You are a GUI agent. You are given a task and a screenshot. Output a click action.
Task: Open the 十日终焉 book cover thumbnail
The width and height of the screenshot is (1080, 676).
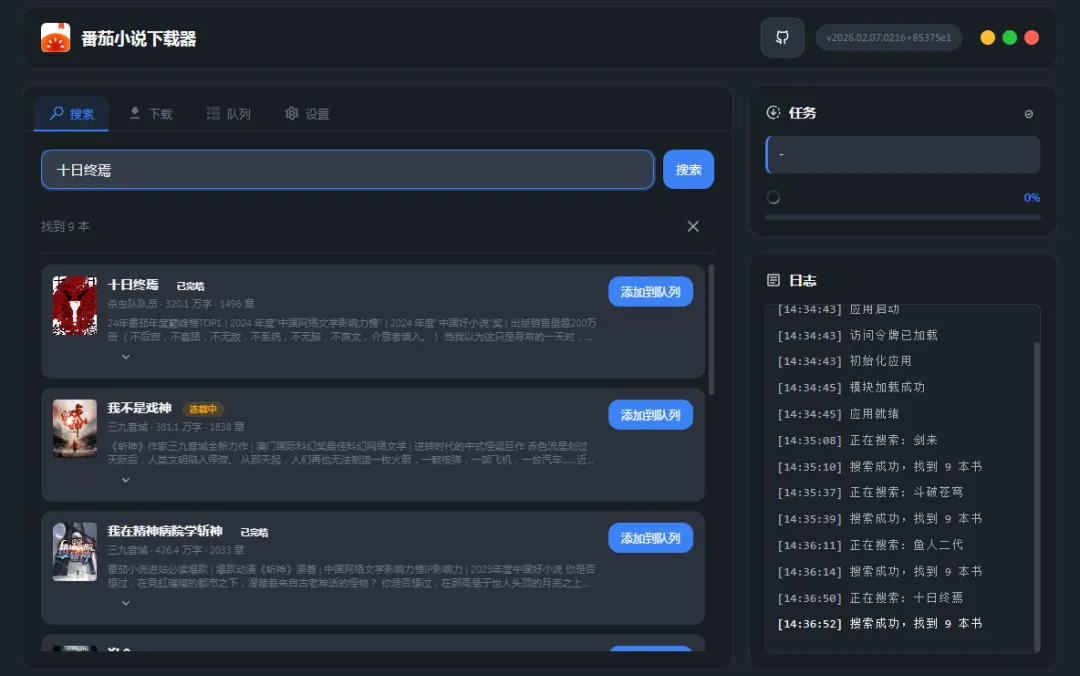(x=74, y=305)
